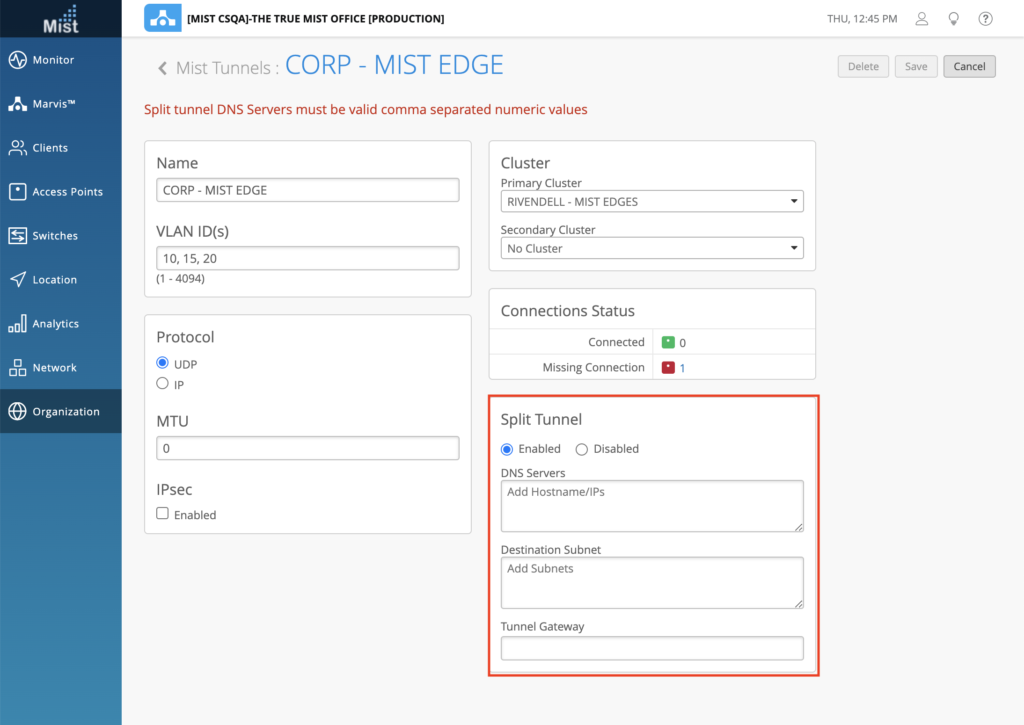This screenshot has width=1024, height=725.
Task: Open the Network menu item
Action: [x=54, y=368]
